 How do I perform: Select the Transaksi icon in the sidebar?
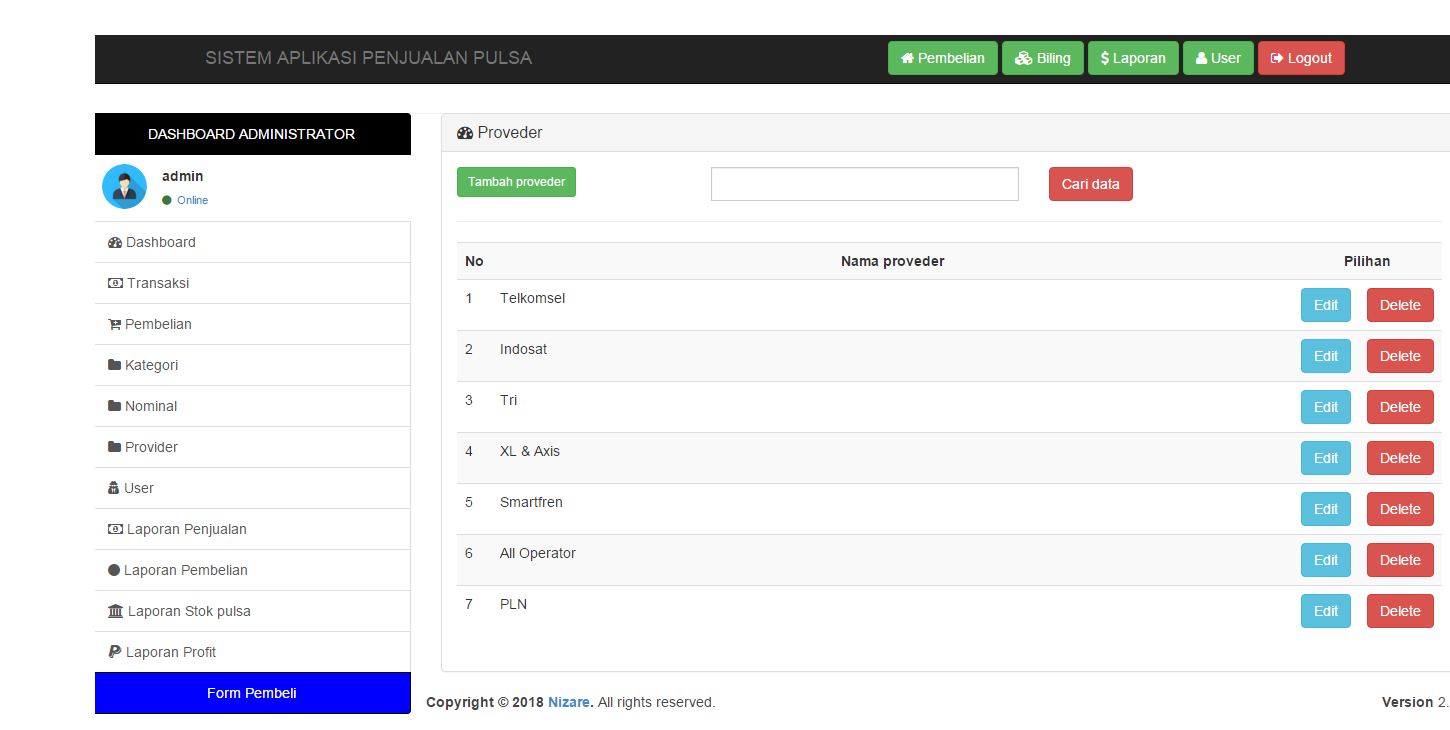click(114, 283)
